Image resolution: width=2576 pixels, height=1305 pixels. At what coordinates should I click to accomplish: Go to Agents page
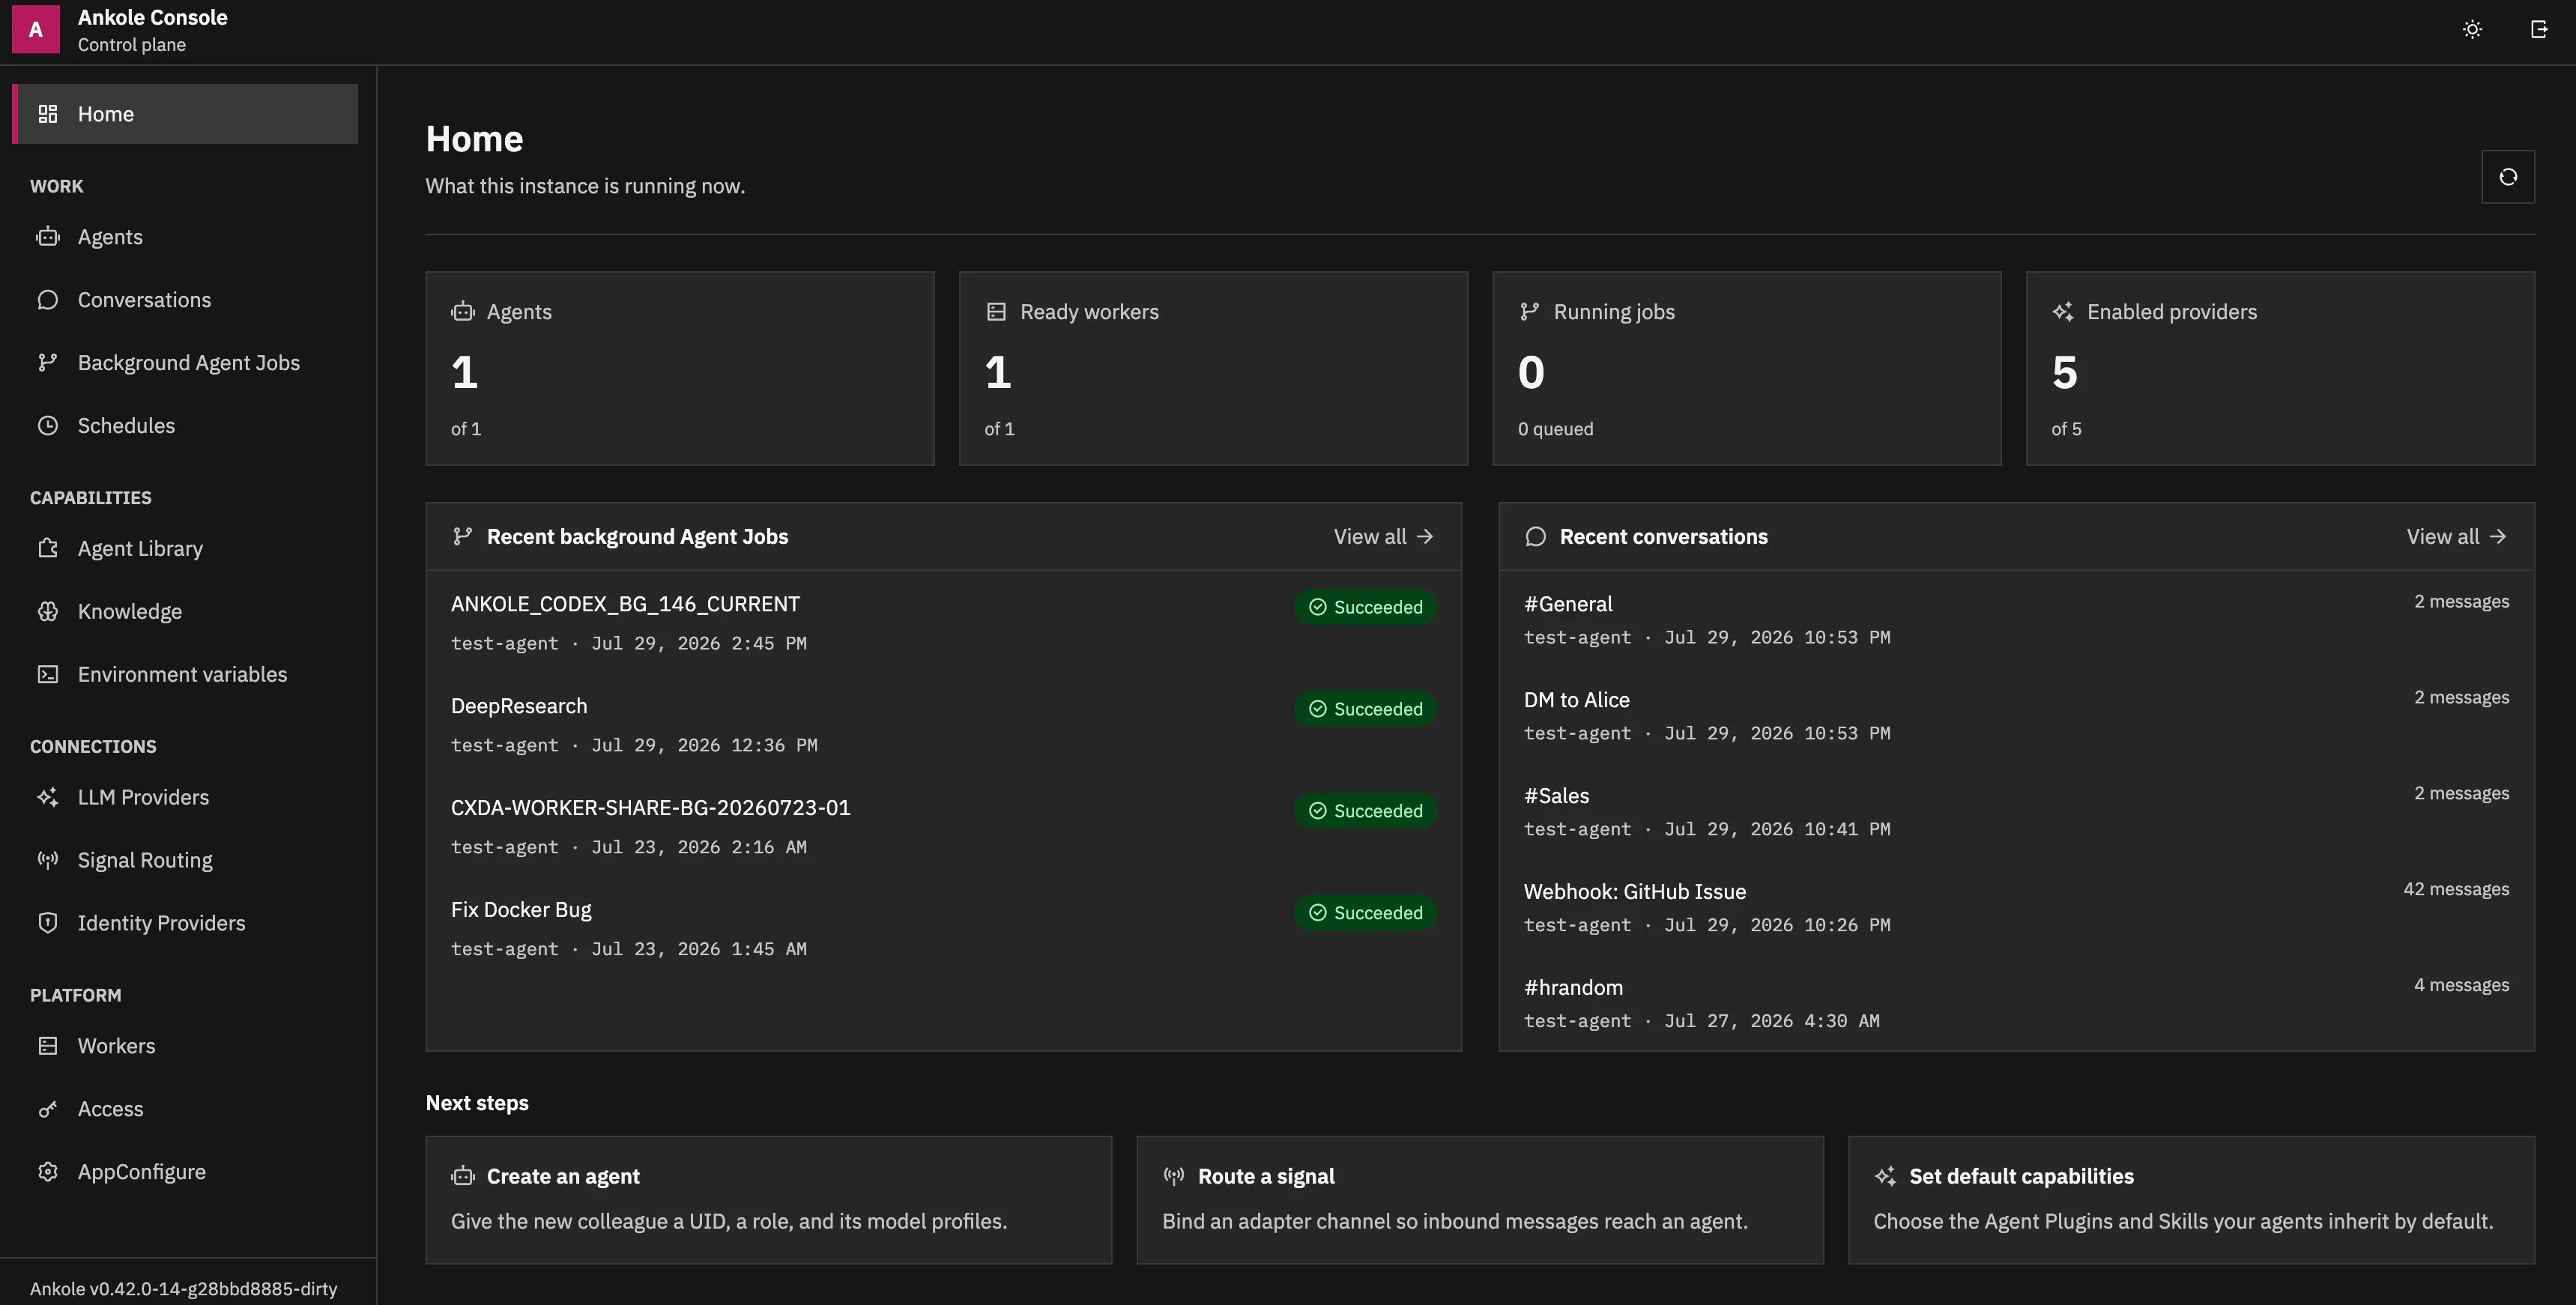point(185,237)
